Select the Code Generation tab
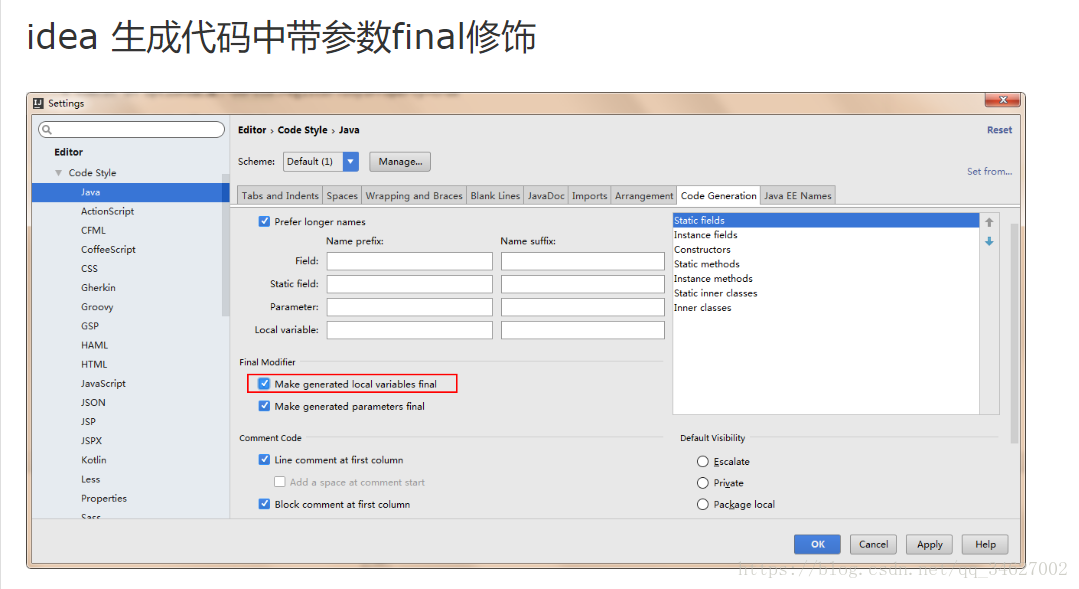The height and width of the screenshot is (589, 1079). [718, 195]
